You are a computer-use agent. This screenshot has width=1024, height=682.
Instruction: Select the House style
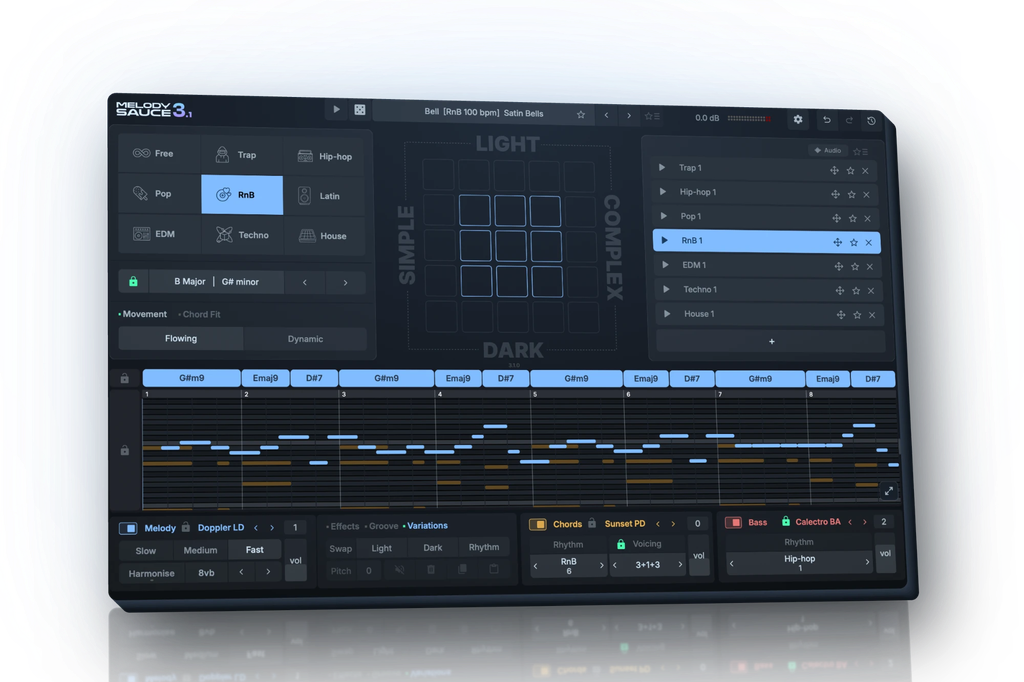(x=325, y=236)
